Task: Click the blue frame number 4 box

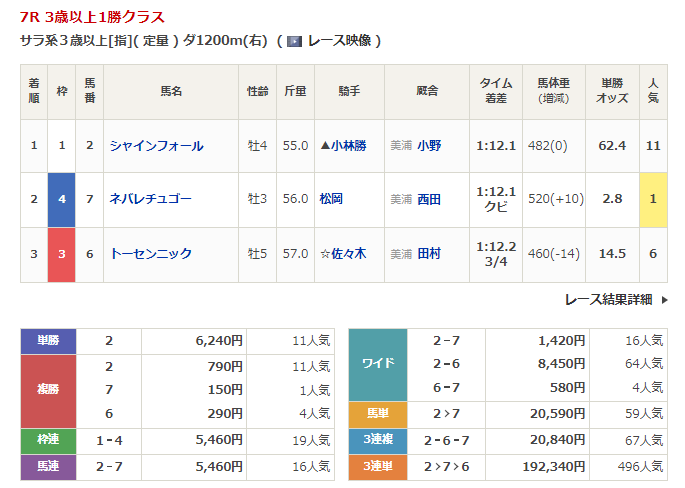Action: point(62,199)
